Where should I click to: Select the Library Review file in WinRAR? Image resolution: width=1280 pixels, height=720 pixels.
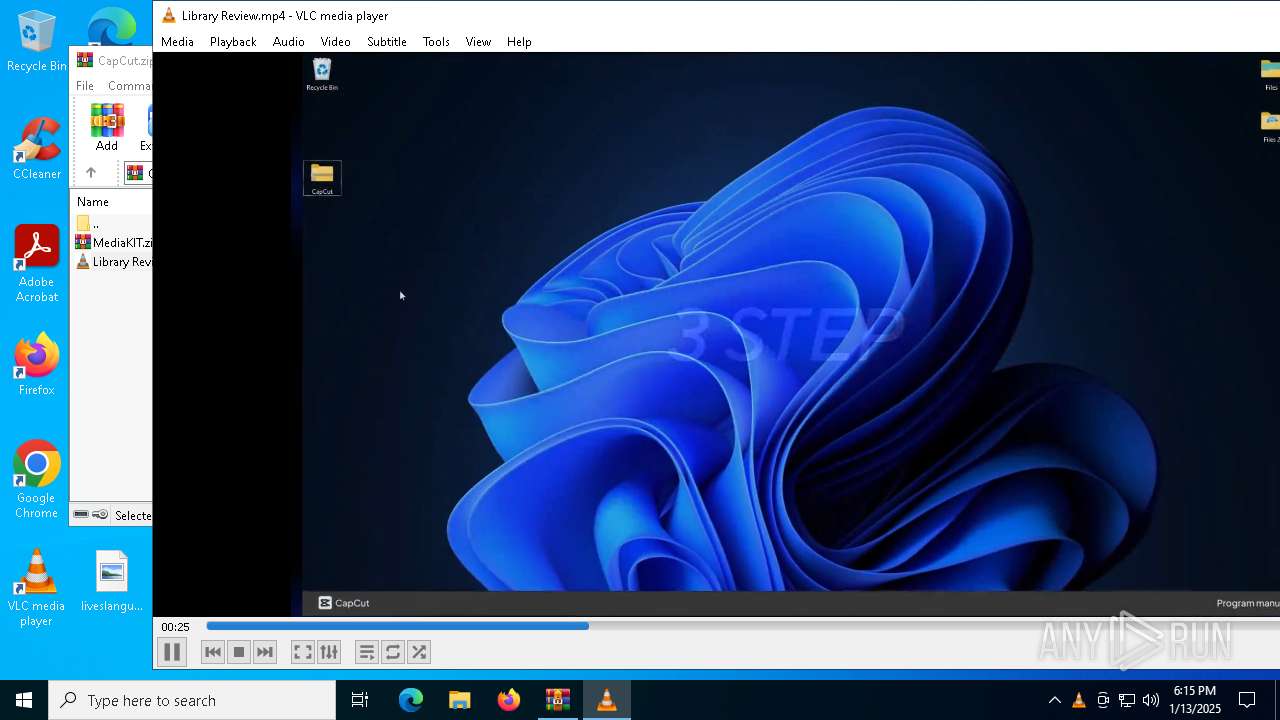(113, 262)
